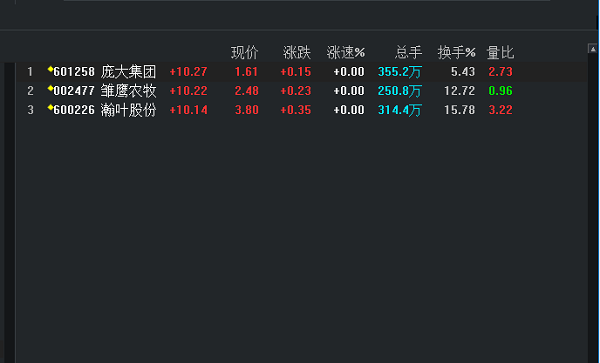Click the +10.22 percent change value

(x=188, y=91)
